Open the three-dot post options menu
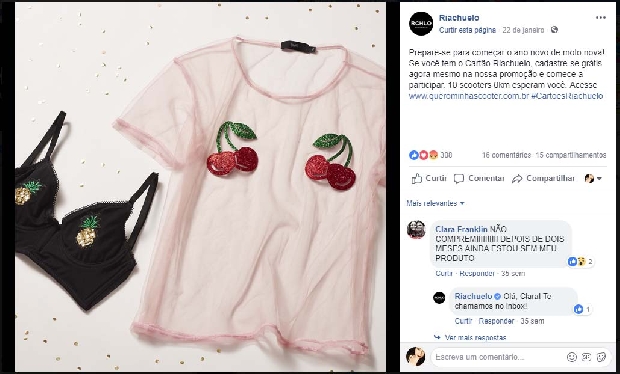620x374 pixels. pos(601,18)
